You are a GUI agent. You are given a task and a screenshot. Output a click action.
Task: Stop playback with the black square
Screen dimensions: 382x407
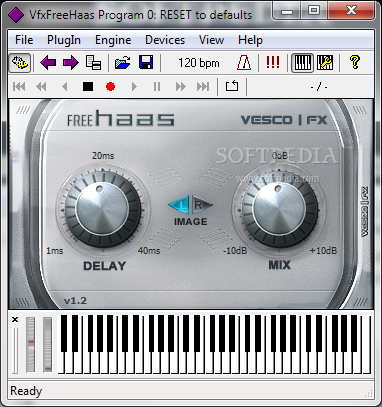tap(88, 87)
